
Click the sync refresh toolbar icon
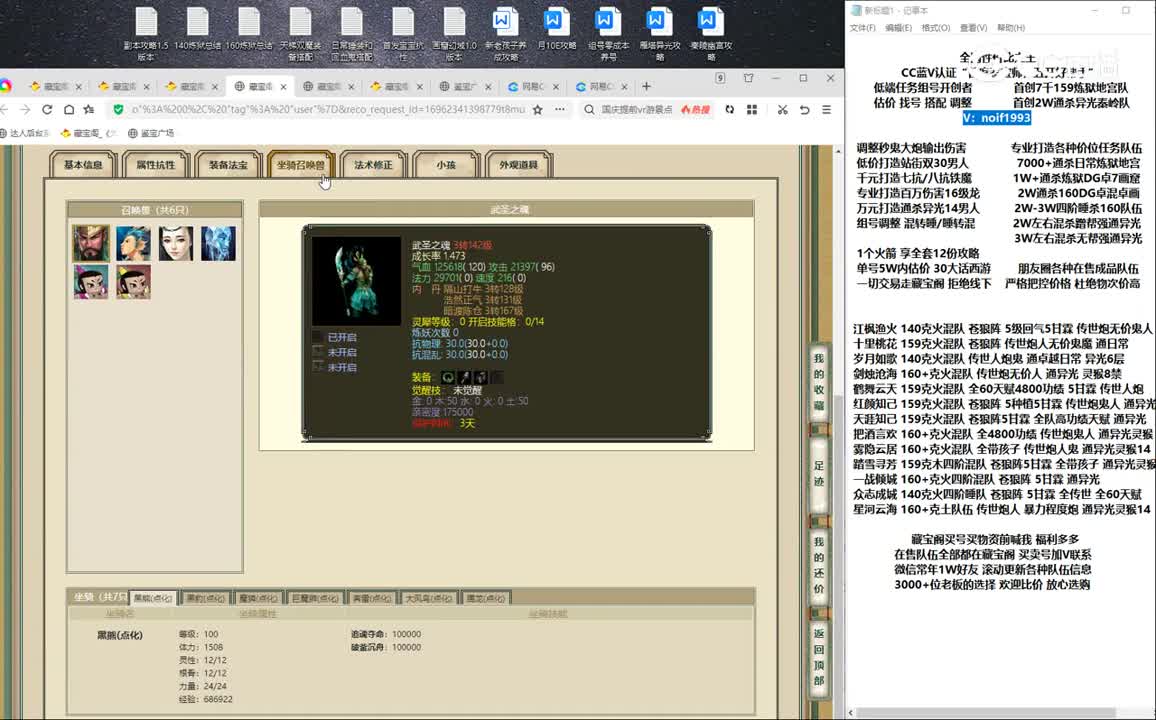[x=730, y=109]
